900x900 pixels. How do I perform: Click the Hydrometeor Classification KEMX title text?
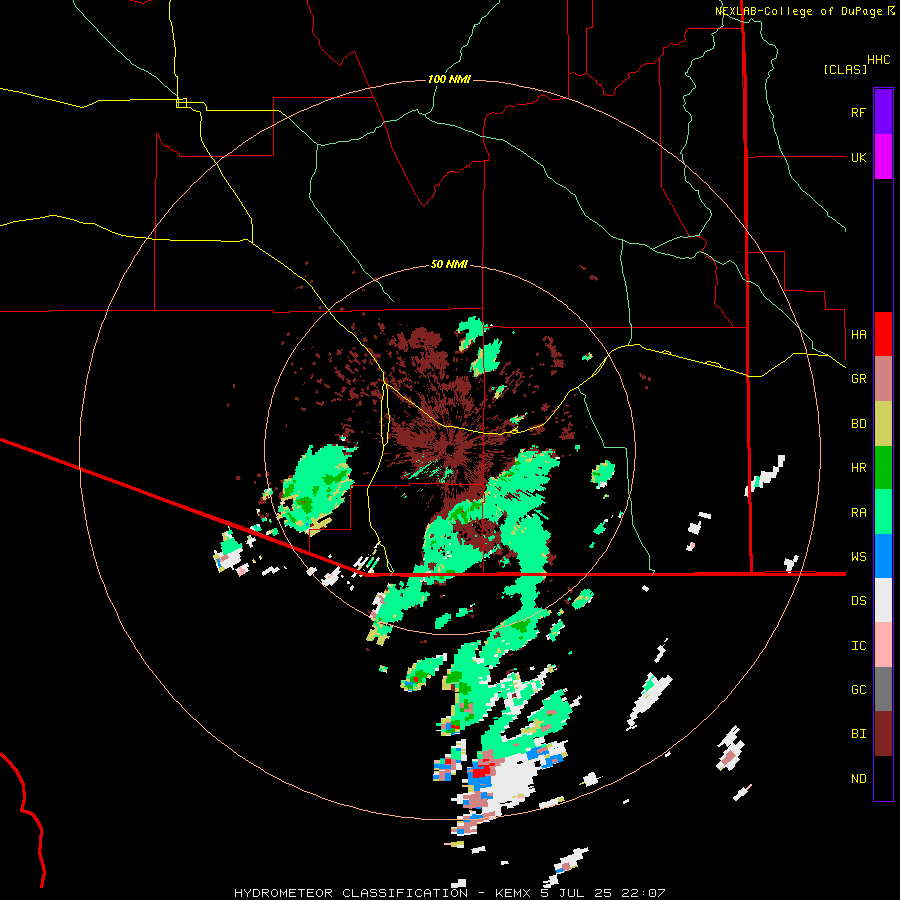click(x=449, y=893)
